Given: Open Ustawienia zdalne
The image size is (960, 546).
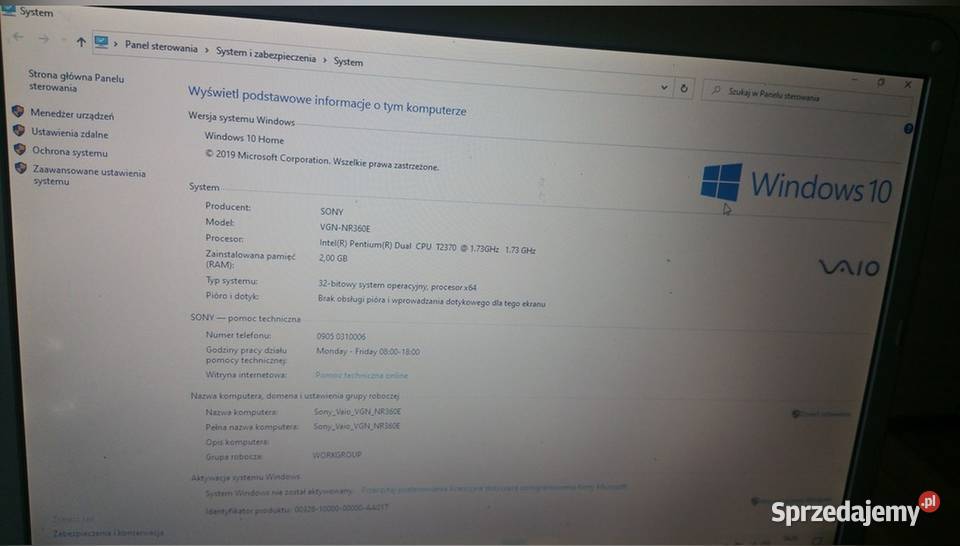Looking at the screenshot, I should pyautogui.click(x=70, y=133).
